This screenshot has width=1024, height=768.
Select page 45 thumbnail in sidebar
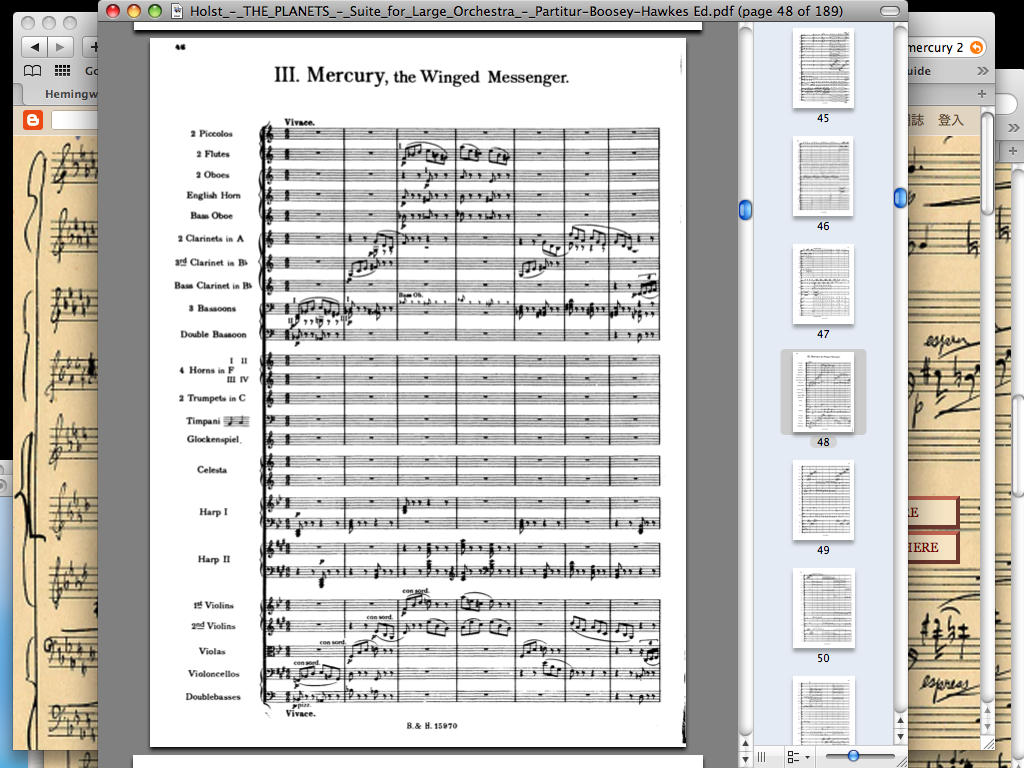(x=823, y=68)
